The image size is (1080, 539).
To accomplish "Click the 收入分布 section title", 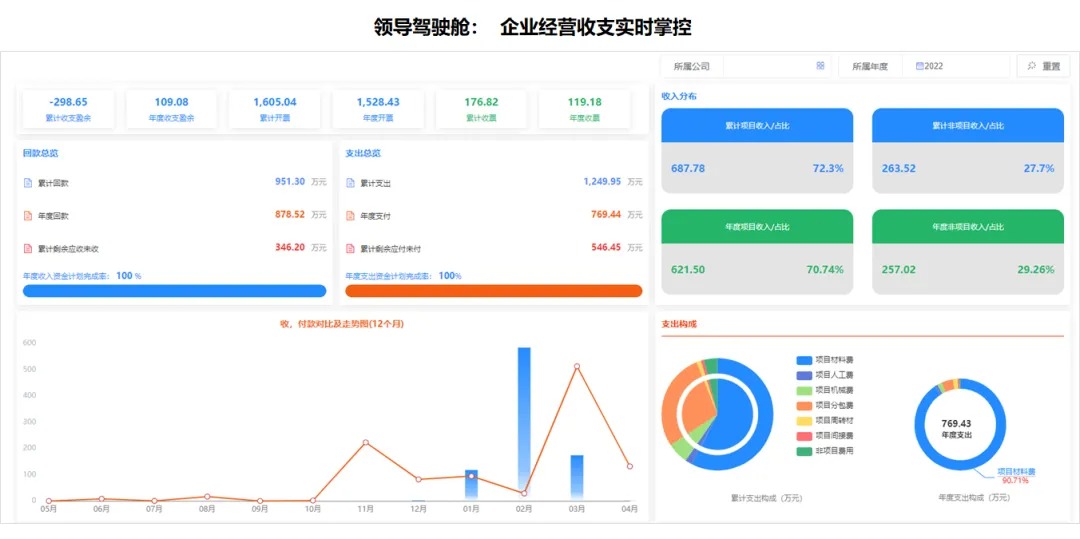I will click(x=678, y=96).
